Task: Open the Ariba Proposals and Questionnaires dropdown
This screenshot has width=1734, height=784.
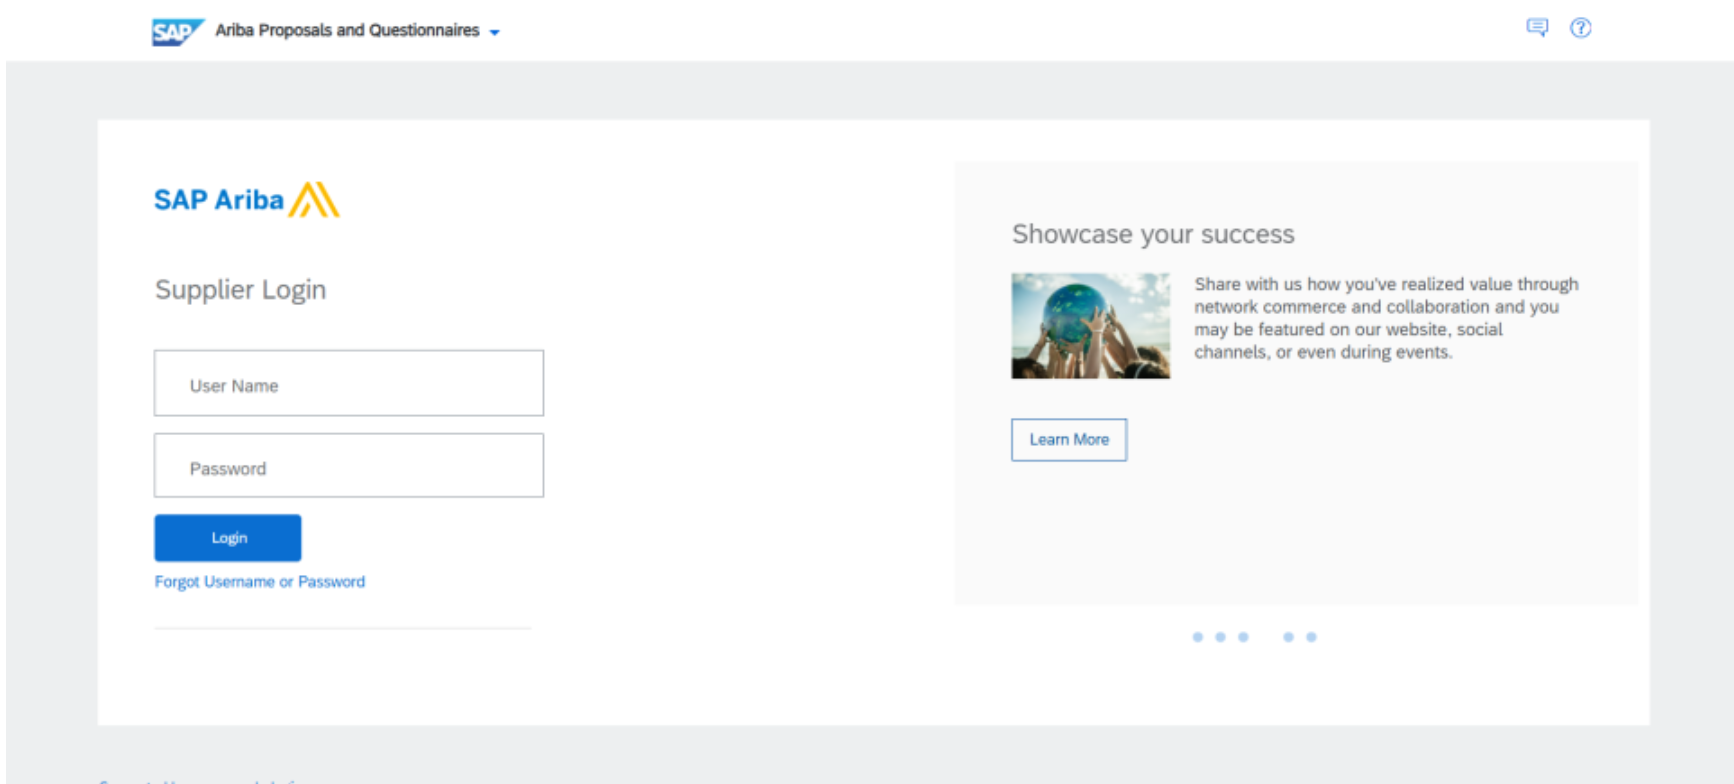Action: pyautogui.click(x=357, y=31)
